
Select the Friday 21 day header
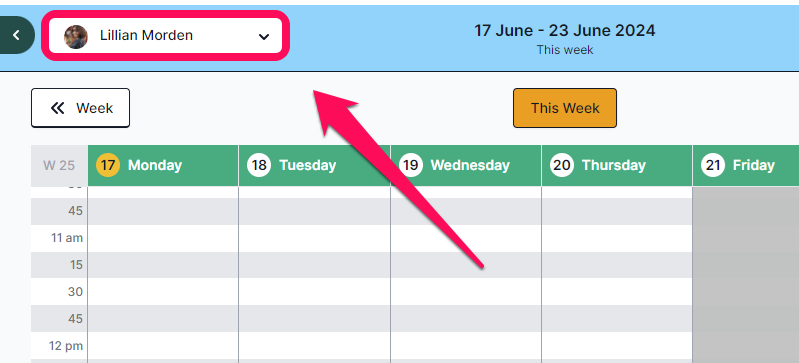pyautogui.click(x=746, y=165)
